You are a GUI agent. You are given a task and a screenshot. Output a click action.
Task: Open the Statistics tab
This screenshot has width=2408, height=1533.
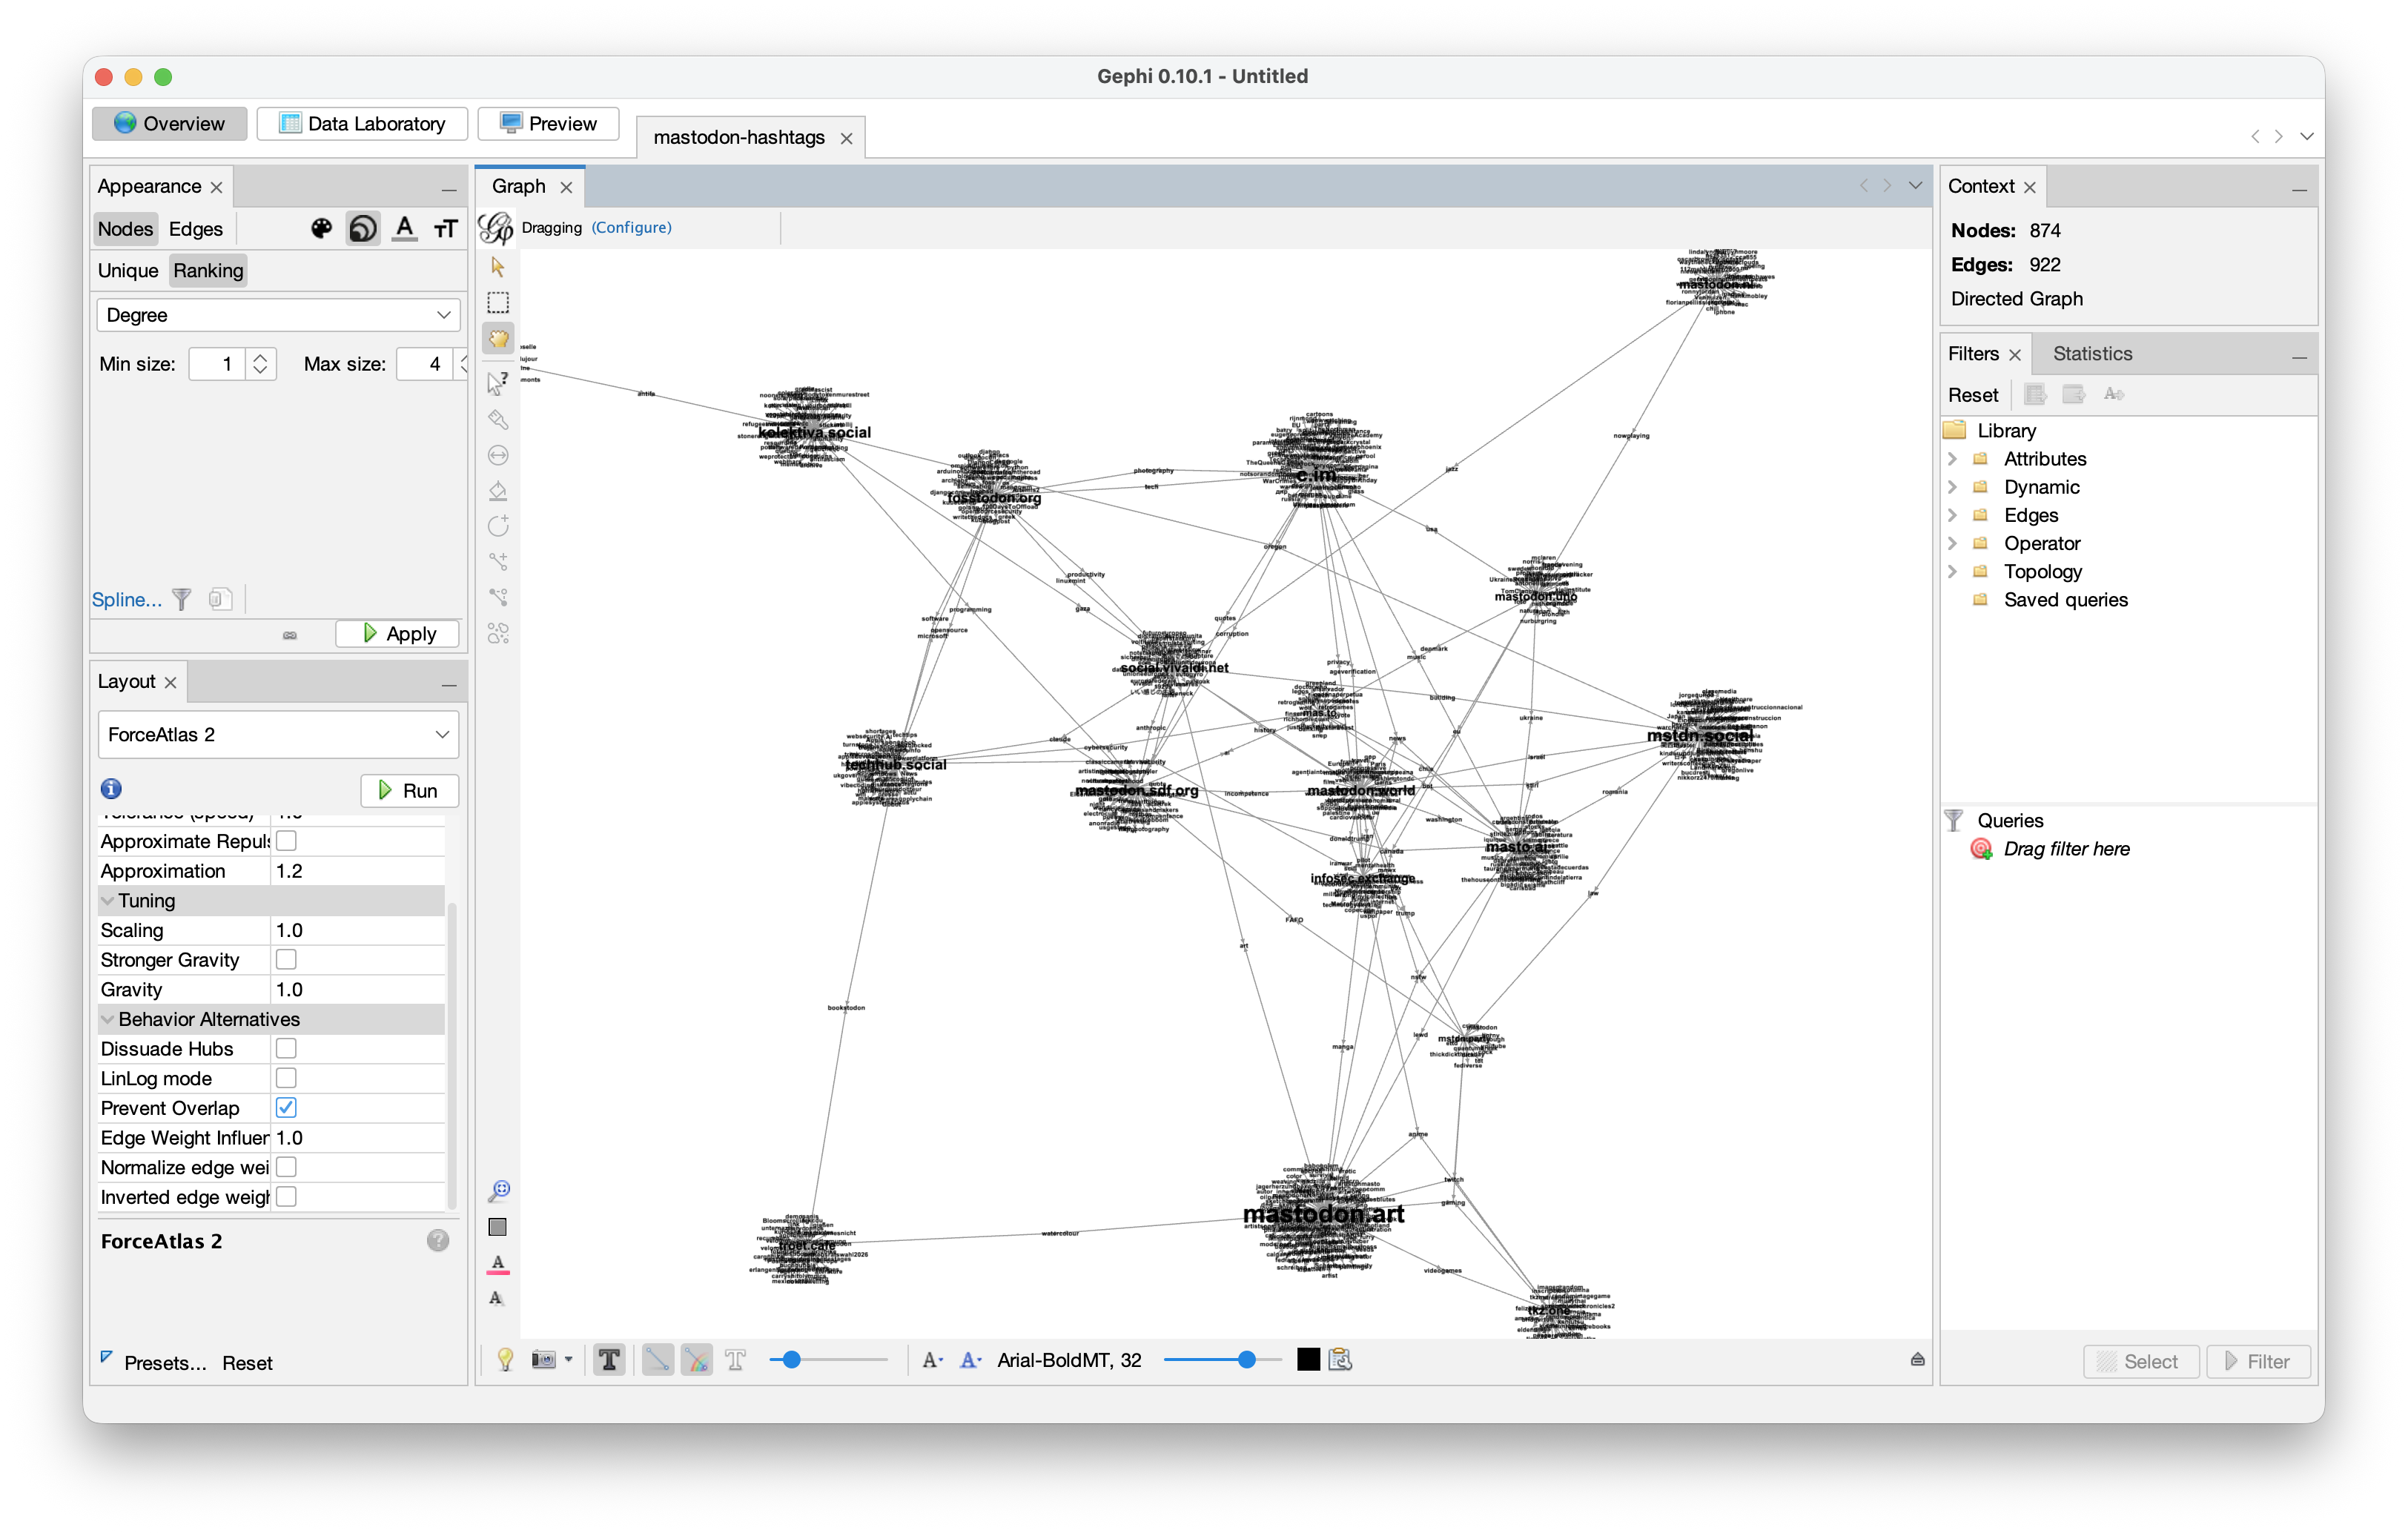(2092, 354)
